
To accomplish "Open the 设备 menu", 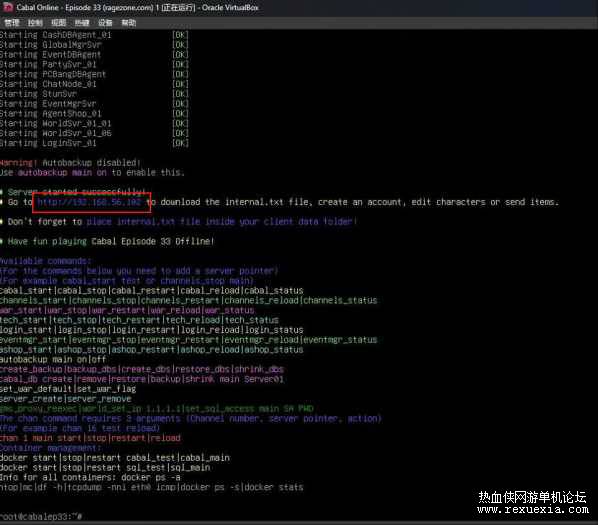I will [105, 23].
